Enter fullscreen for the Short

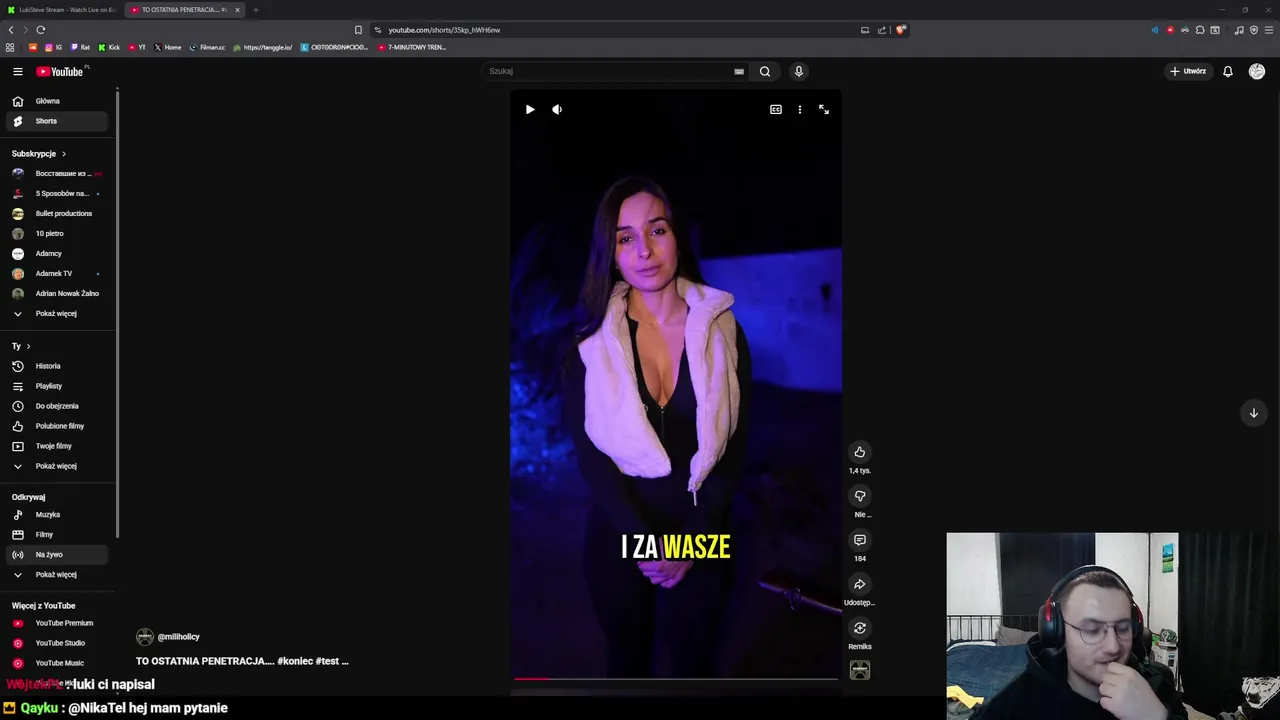[x=824, y=109]
